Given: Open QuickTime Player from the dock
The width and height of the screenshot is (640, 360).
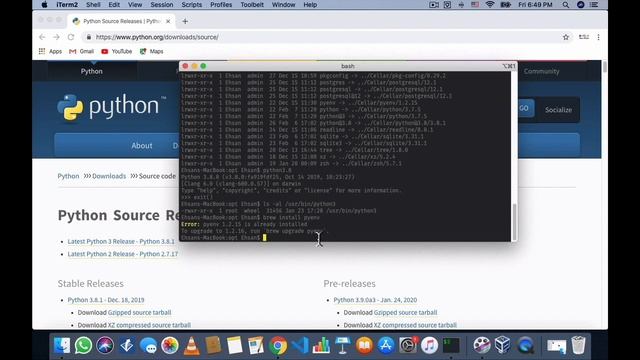Looking at the screenshot, I should (525, 345).
